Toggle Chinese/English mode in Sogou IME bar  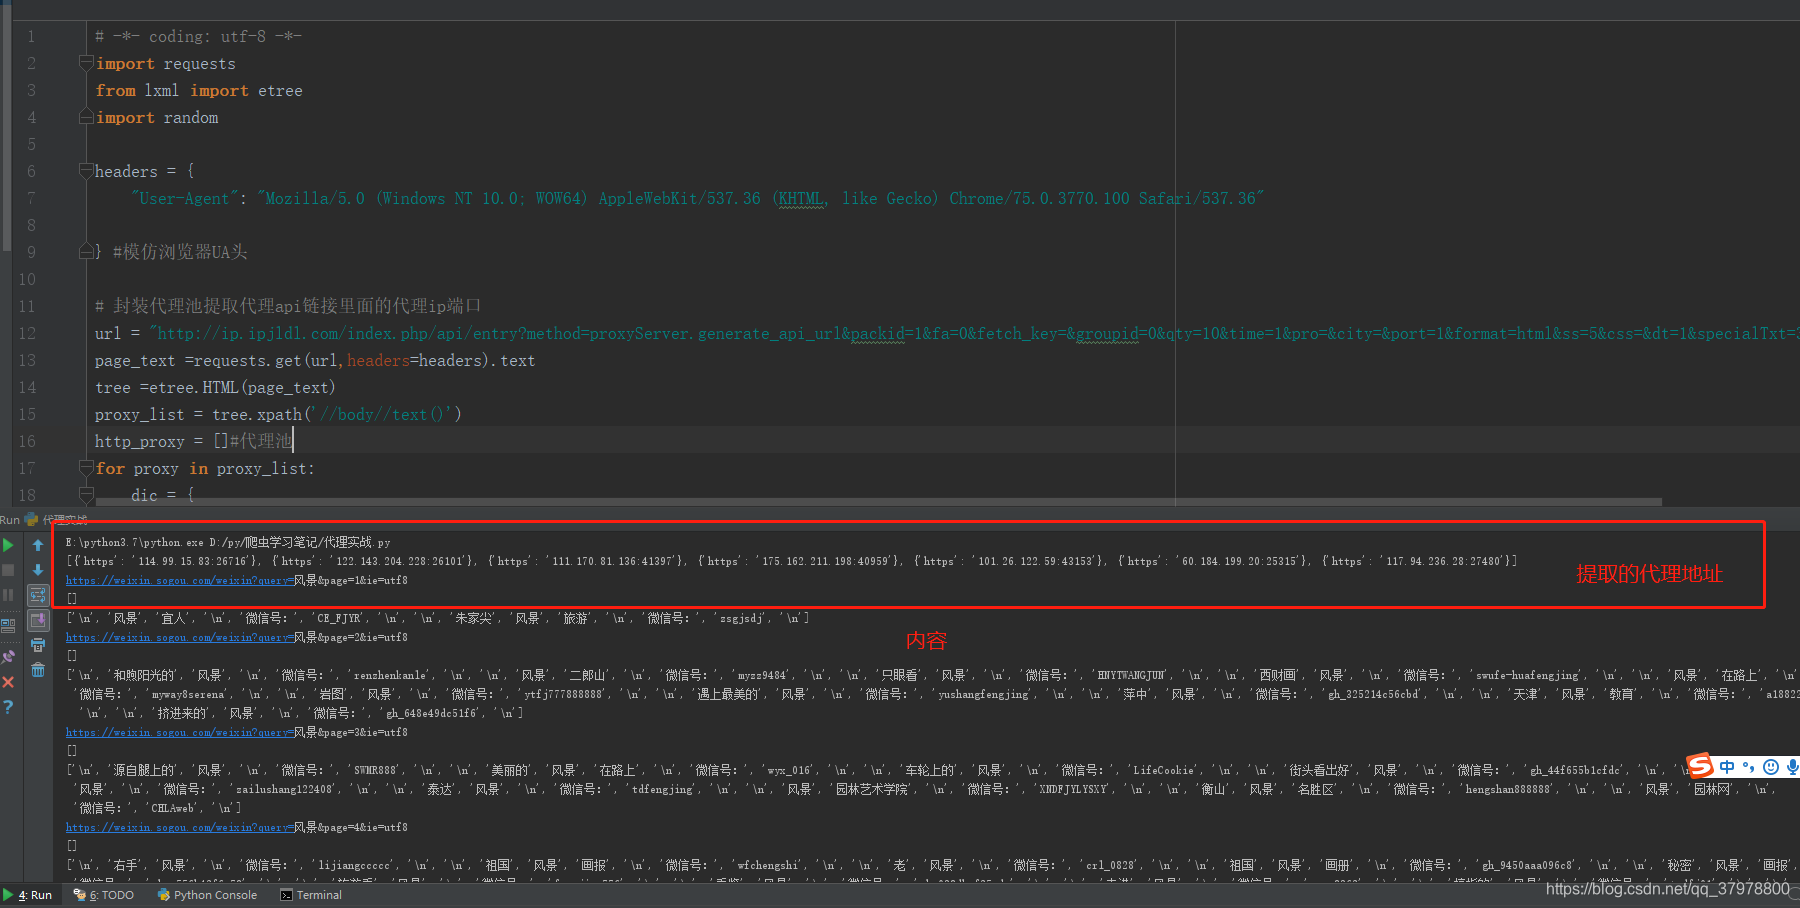(1727, 767)
